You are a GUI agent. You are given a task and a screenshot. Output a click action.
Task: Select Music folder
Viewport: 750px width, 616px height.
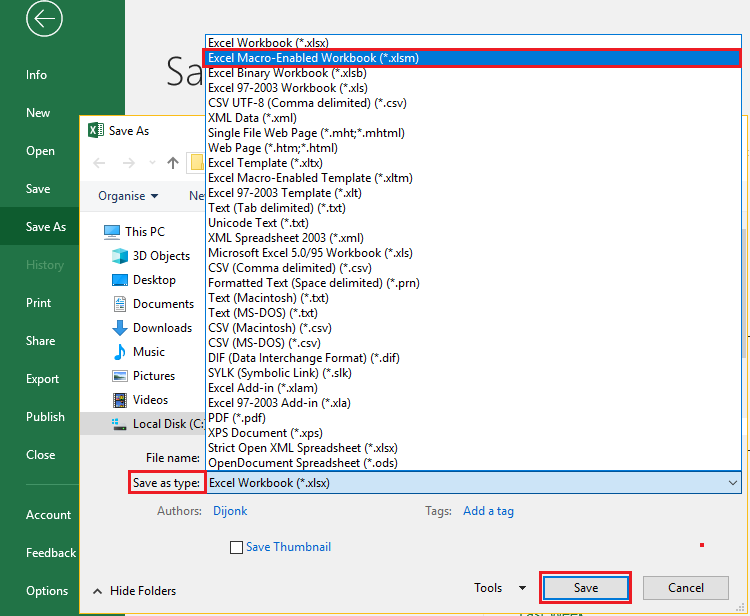point(139,352)
